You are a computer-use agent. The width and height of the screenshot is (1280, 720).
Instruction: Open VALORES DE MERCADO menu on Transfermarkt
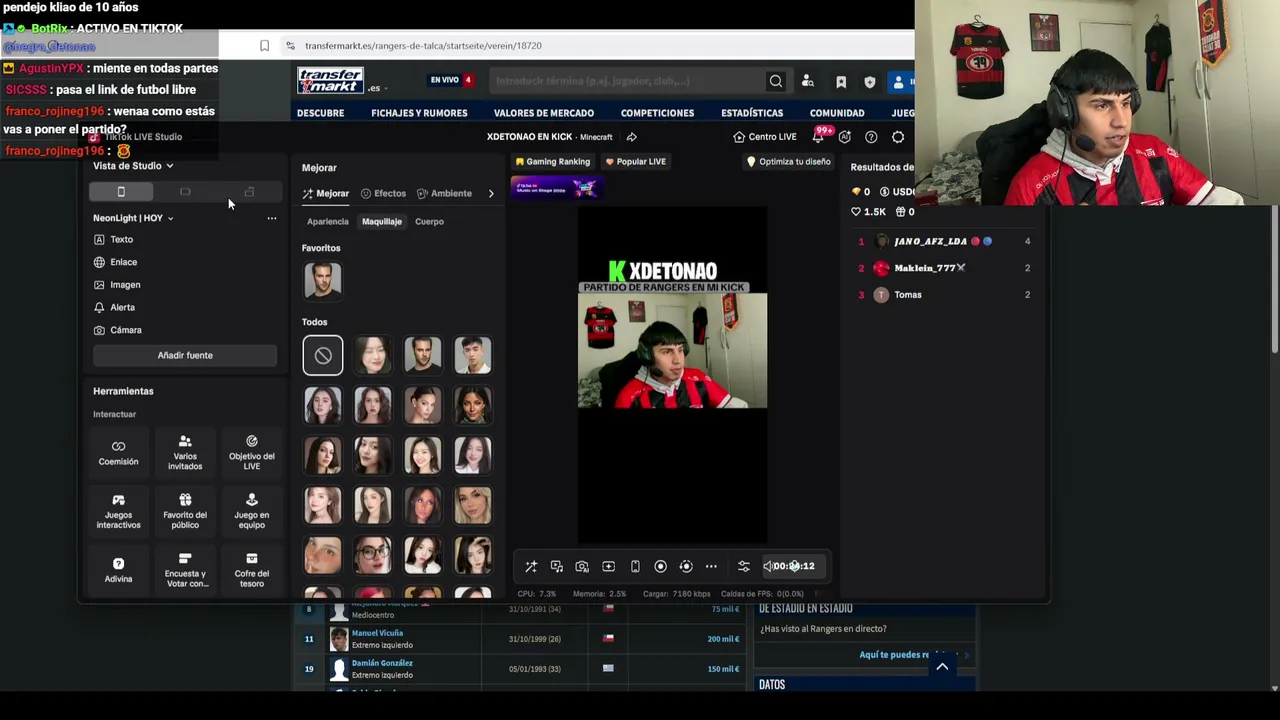(x=544, y=113)
